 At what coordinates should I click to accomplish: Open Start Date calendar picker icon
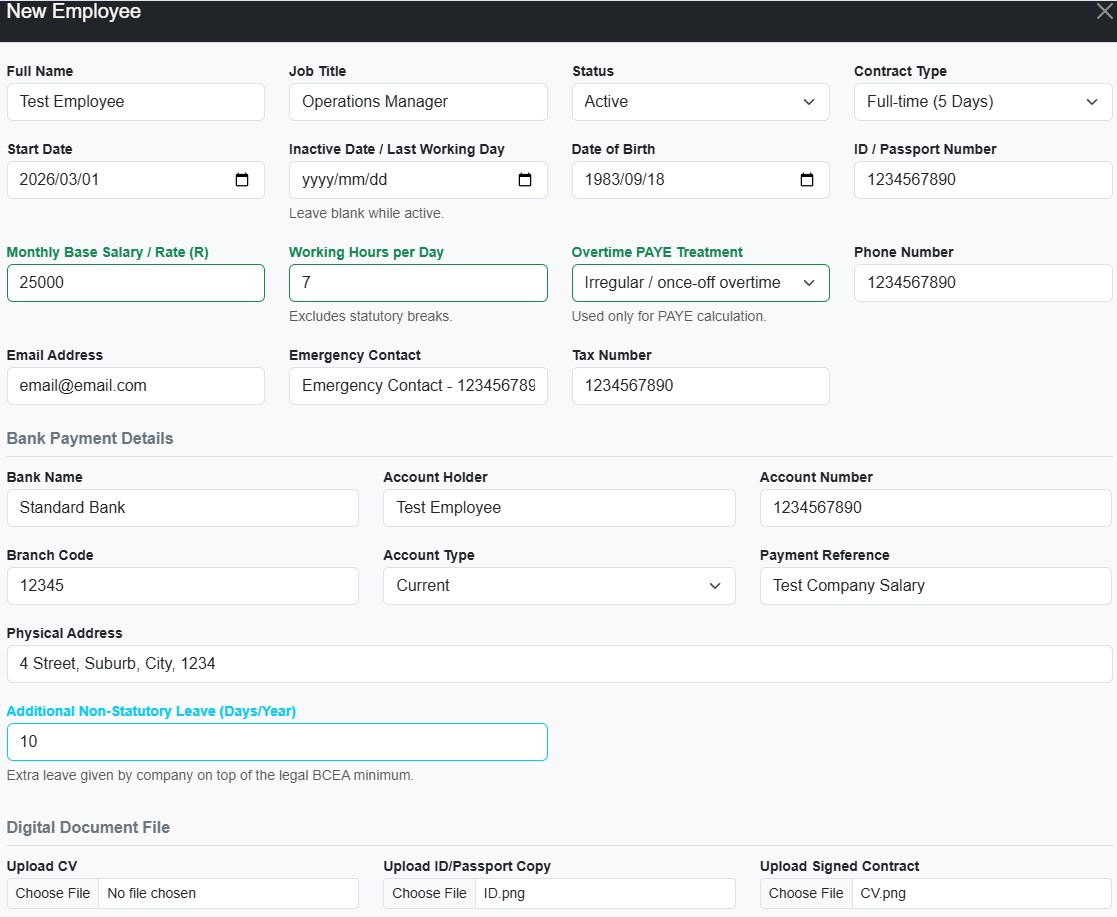coord(242,180)
